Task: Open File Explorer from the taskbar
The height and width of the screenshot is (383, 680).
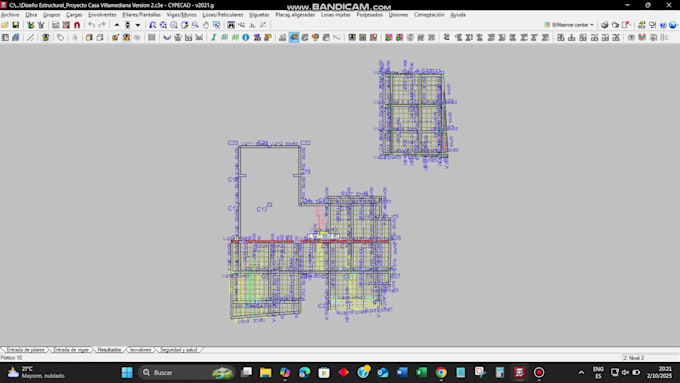Action: click(x=265, y=373)
